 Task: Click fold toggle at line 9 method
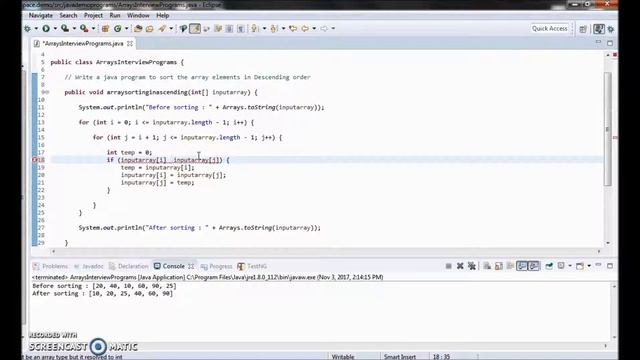point(47,92)
